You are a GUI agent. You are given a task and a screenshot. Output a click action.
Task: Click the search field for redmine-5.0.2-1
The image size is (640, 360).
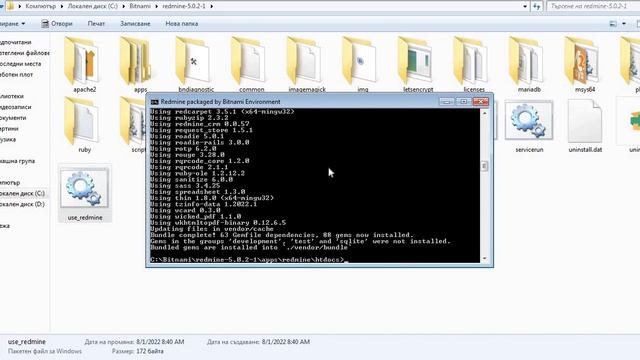click(593, 6)
